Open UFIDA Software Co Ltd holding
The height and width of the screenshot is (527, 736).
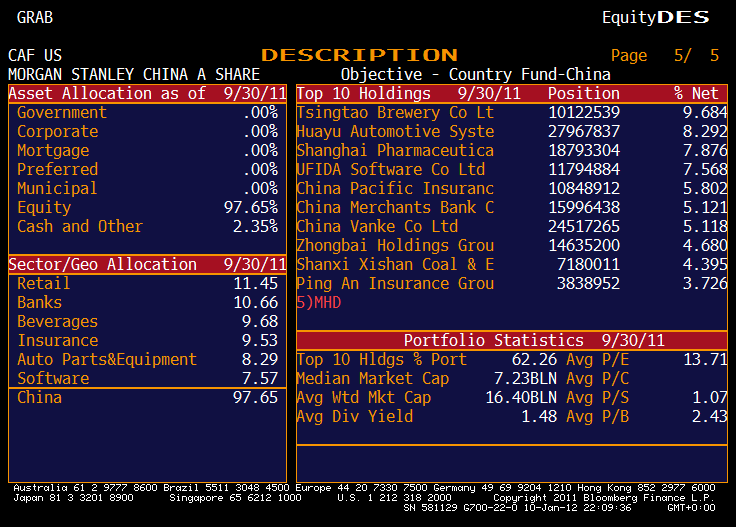390,170
